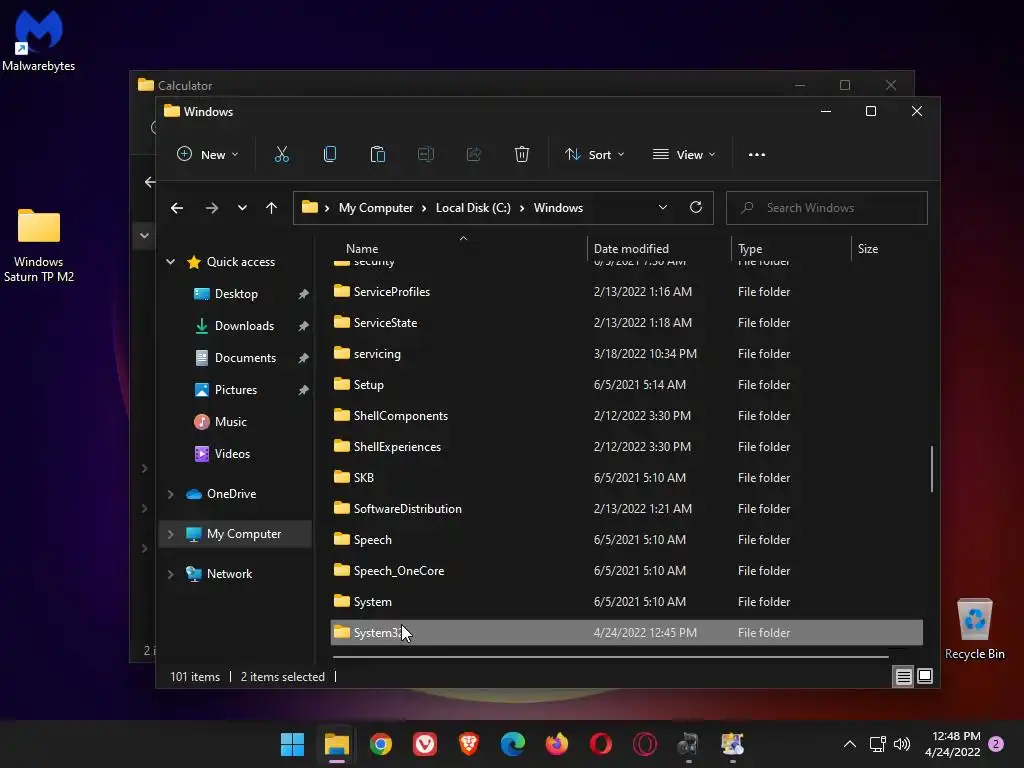1024x768 pixels.
Task: Open Malwarebytes desktop shortcut
Action: point(39,39)
